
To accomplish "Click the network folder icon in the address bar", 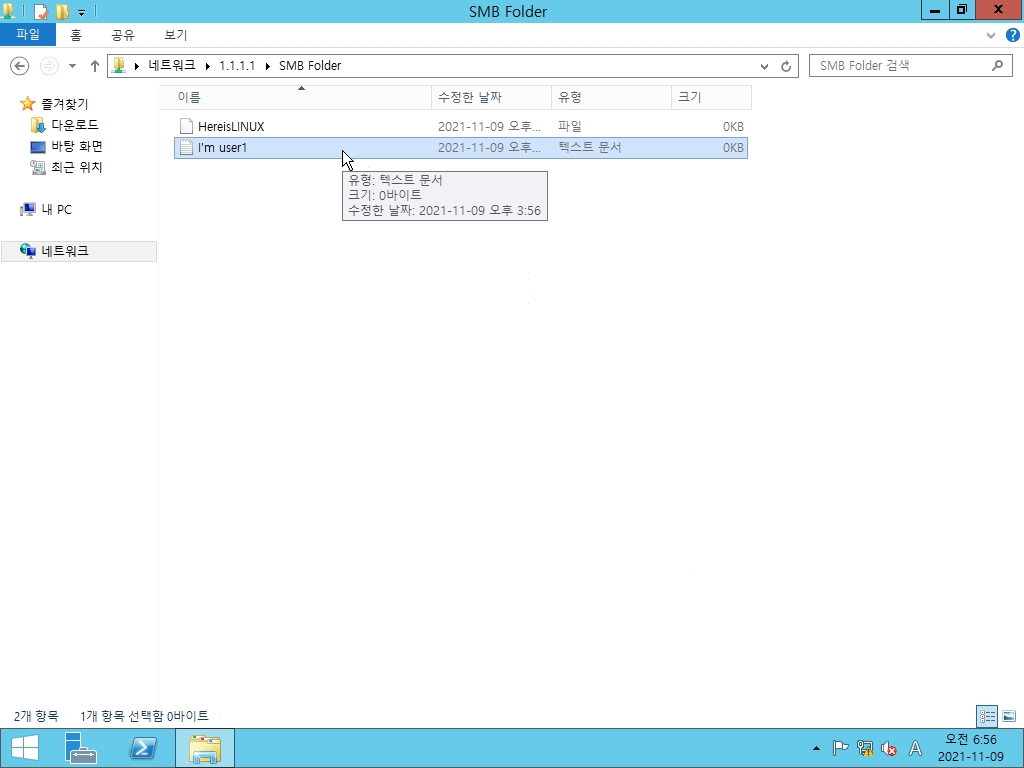I will coord(119,65).
